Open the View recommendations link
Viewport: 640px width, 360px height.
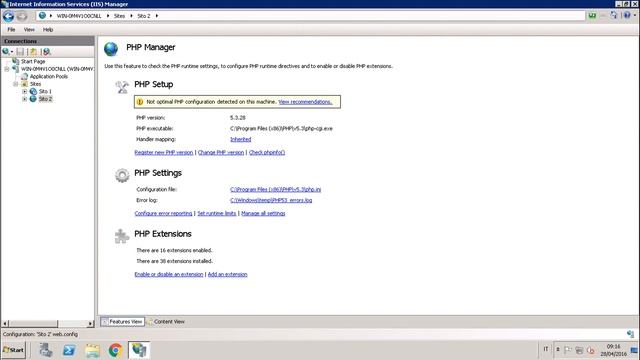[x=305, y=102]
